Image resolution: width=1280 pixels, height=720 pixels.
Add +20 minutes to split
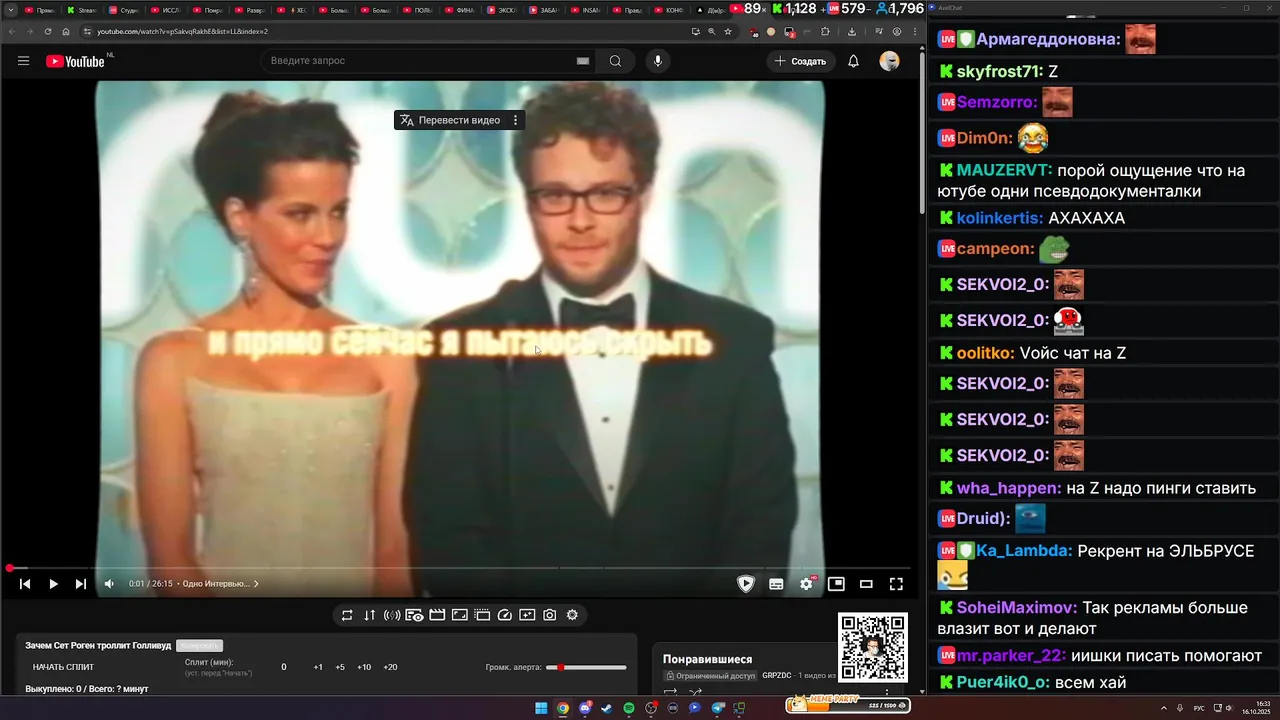390,667
